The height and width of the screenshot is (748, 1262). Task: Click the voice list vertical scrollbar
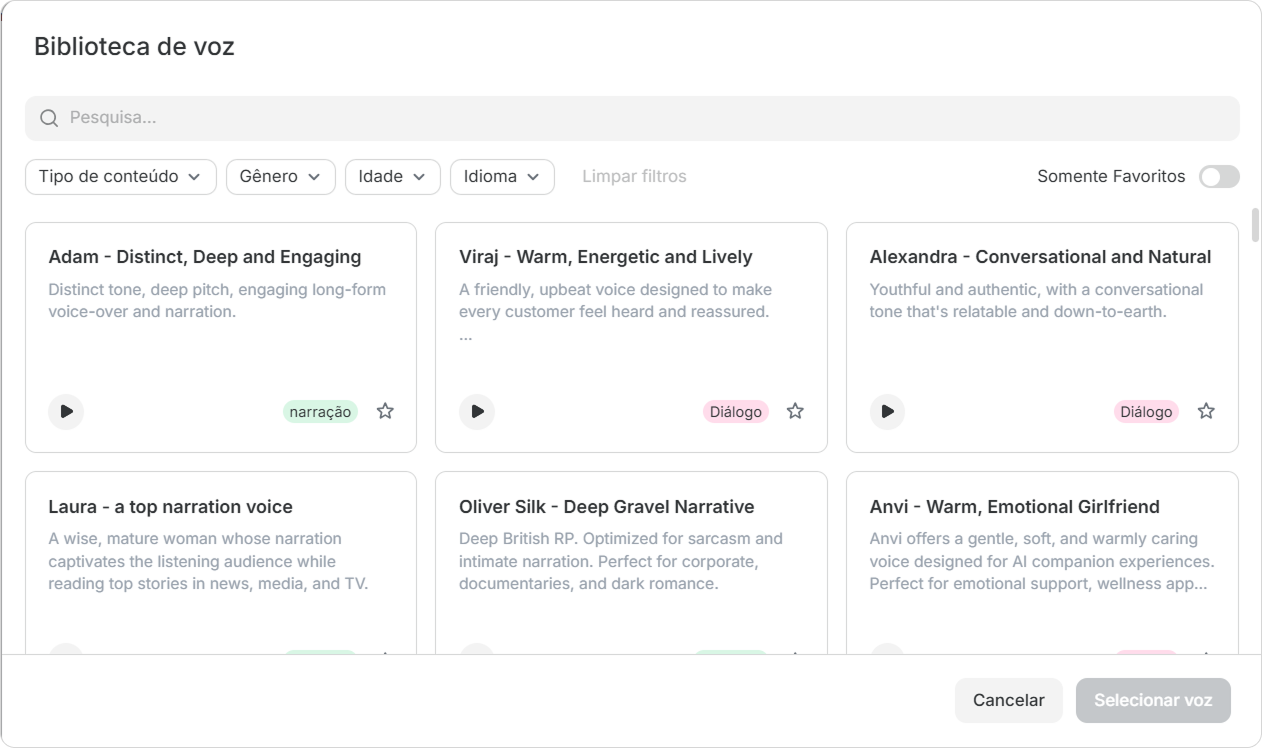click(1256, 225)
